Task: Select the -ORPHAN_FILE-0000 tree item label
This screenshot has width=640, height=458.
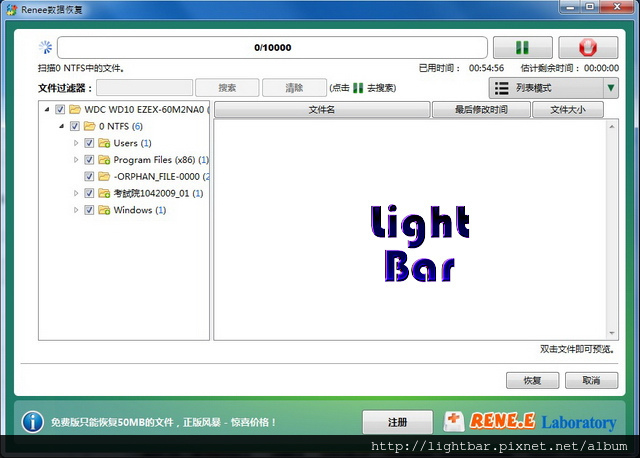Action: click(x=162, y=176)
